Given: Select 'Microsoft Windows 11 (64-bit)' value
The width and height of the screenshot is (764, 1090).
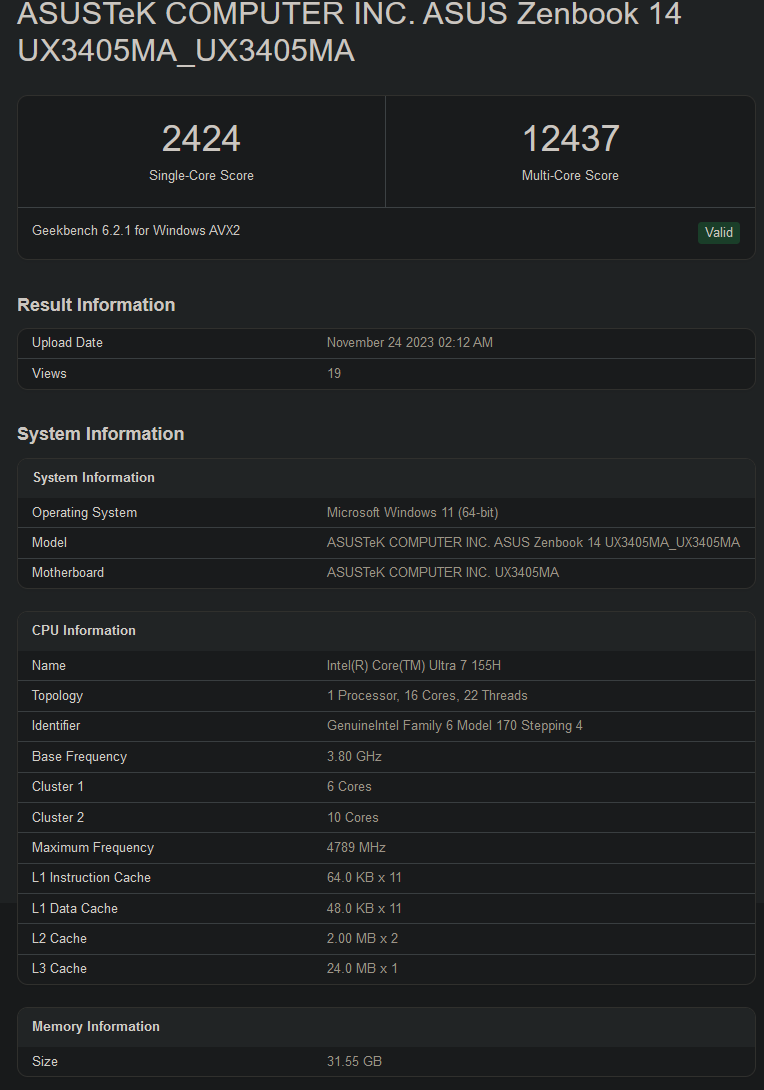Looking at the screenshot, I should pos(412,512).
